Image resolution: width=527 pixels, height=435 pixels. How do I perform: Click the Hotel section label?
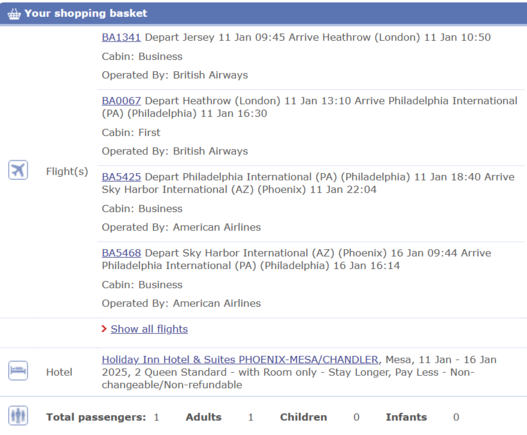pyautogui.click(x=59, y=372)
